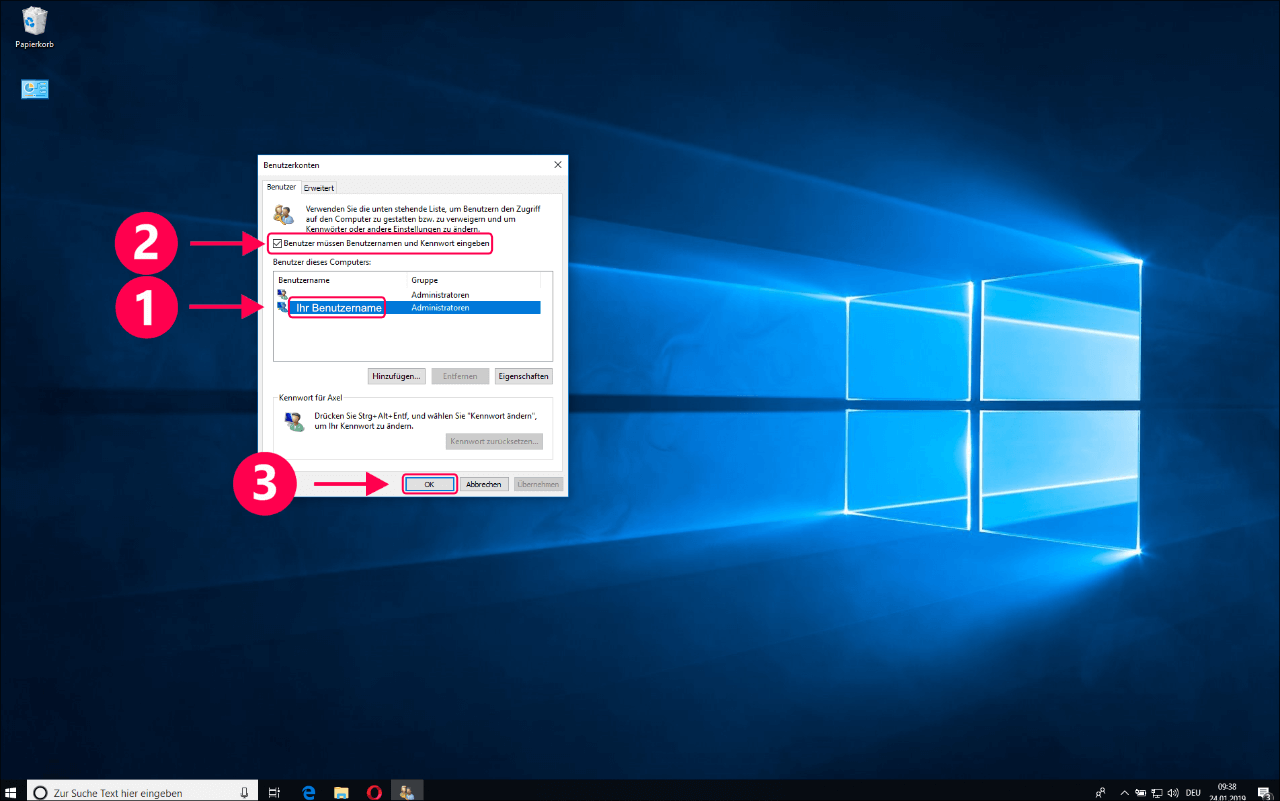Open network status tray icon

(1158, 792)
